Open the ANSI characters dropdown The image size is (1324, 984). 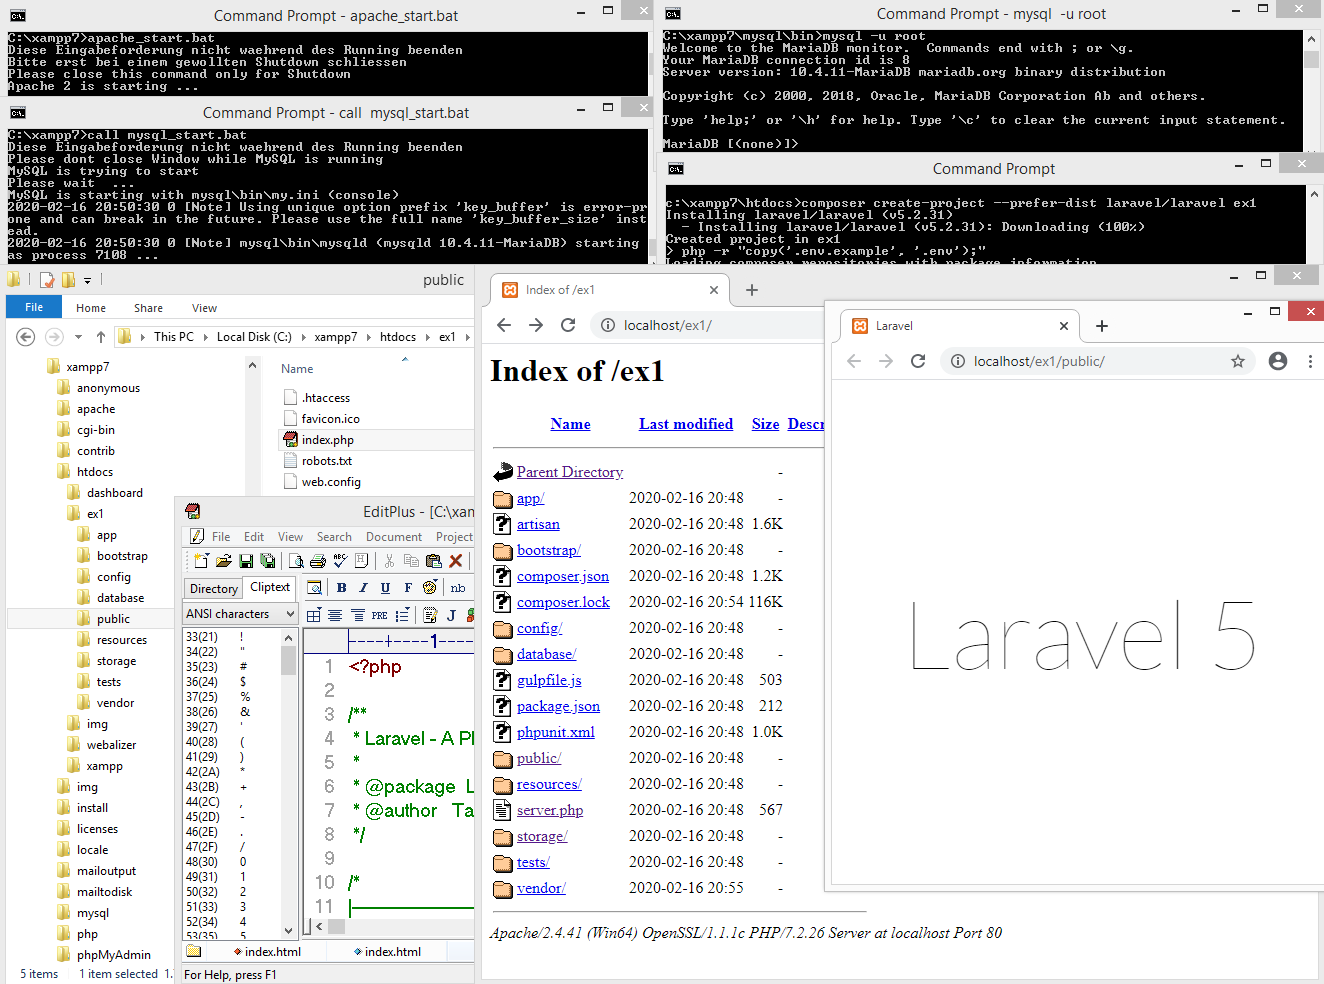coord(290,614)
